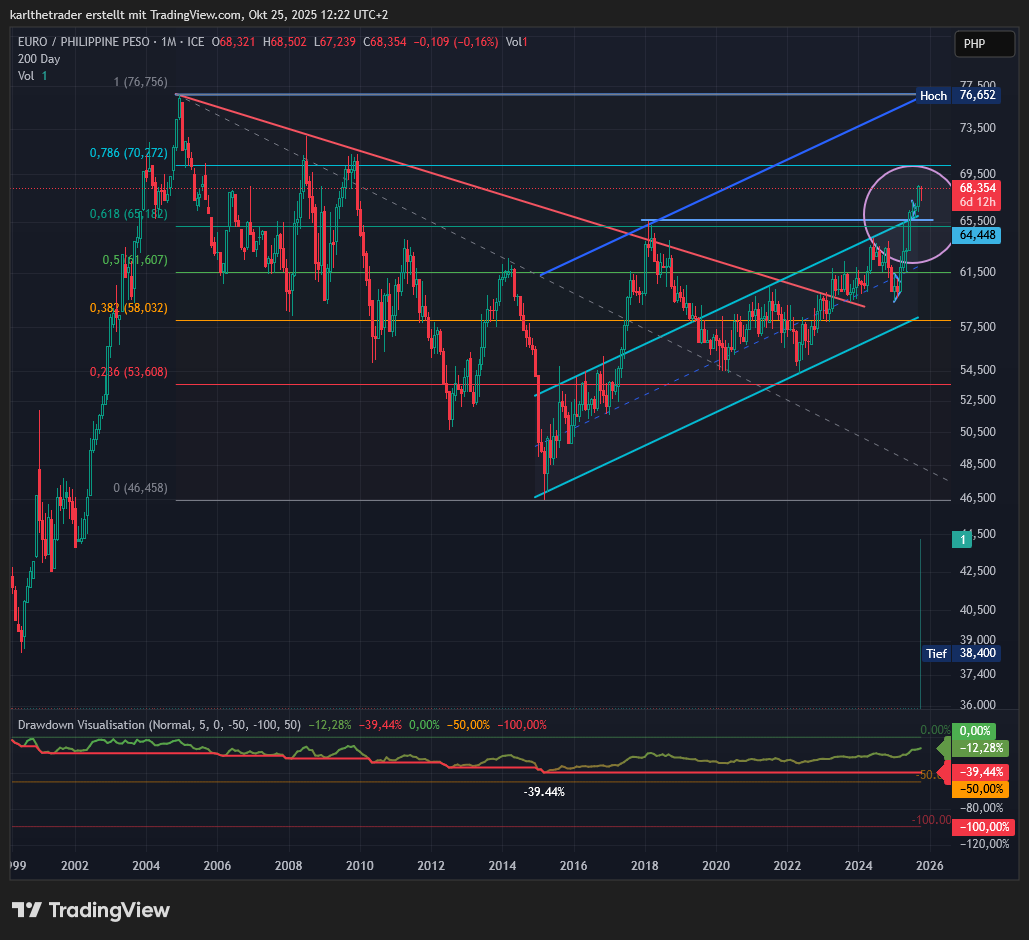Screen dimensions: 1029x940
Task: Click the orange -50,00% axis label
Action: click(x=980, y=789)
